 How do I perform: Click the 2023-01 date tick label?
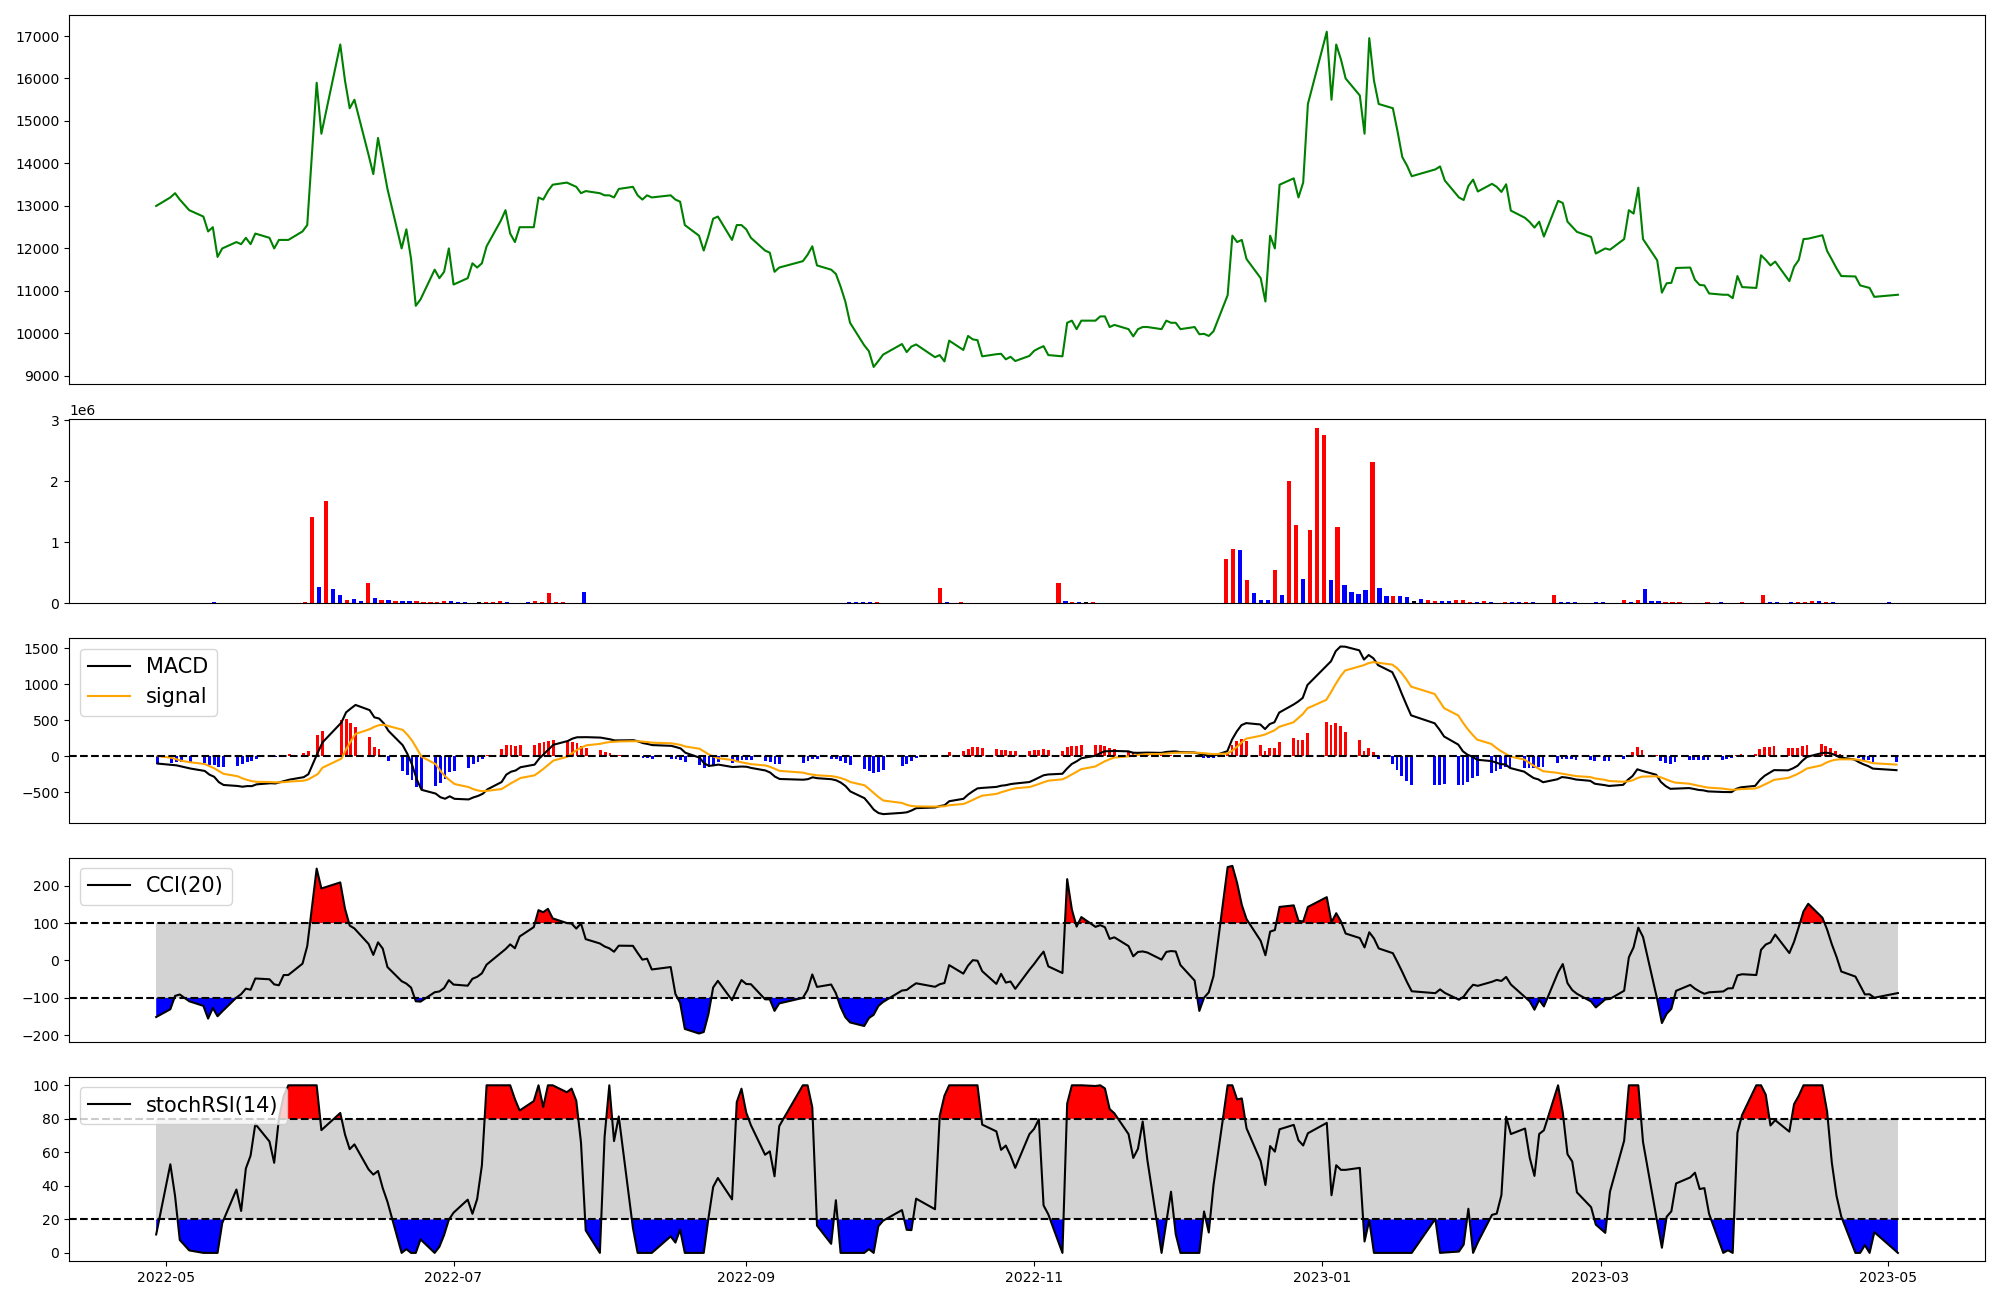[1322, 1277]
